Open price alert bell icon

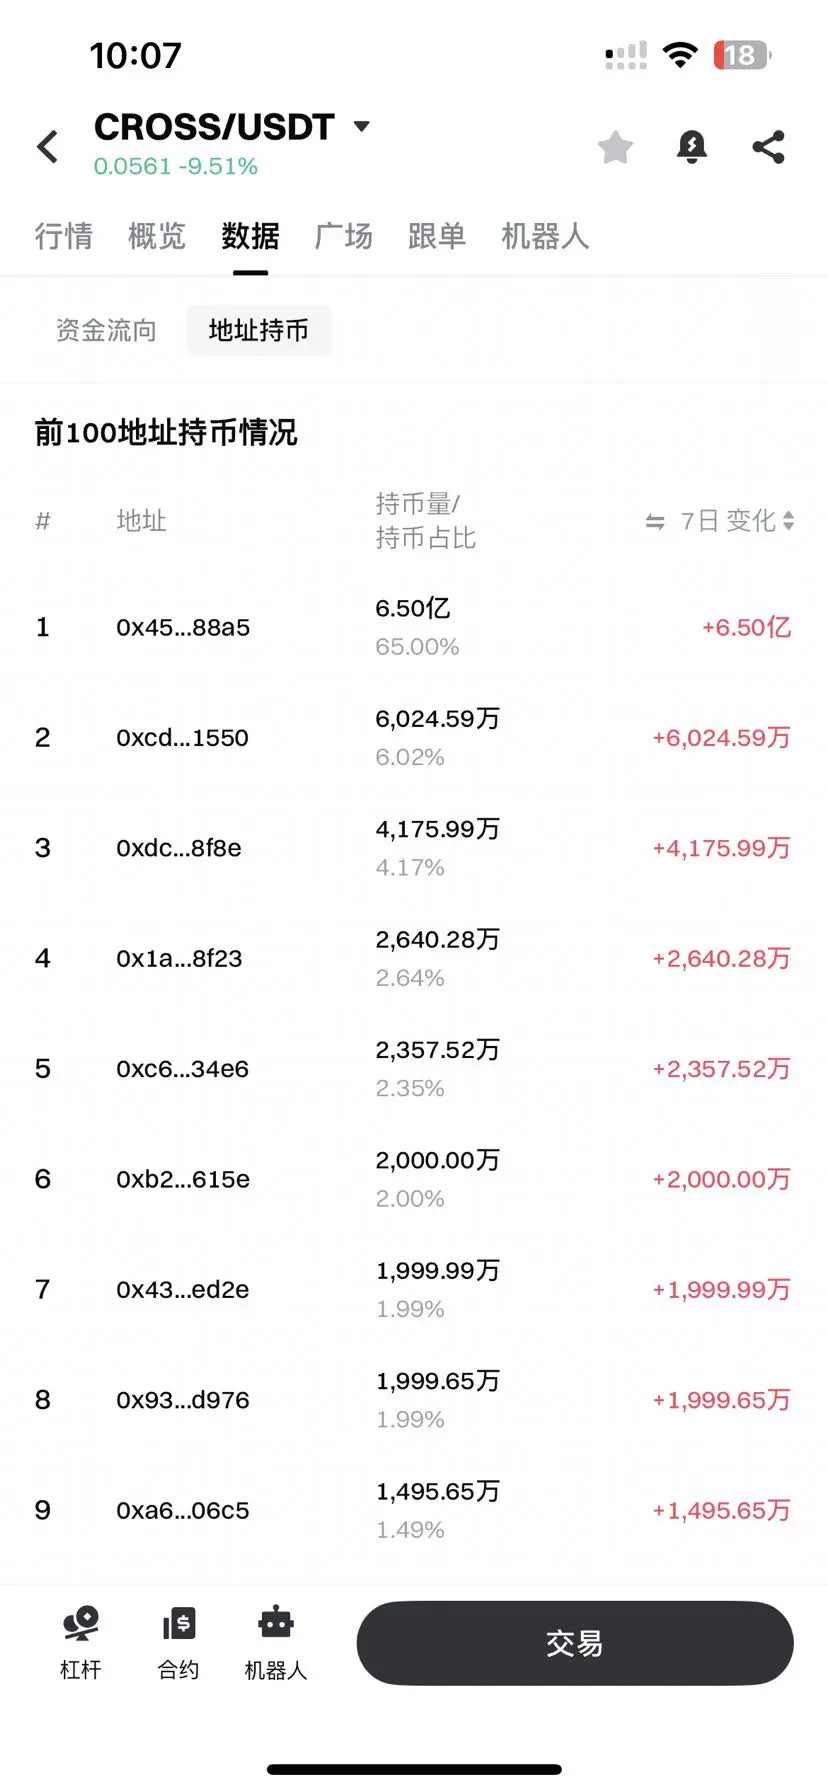pyautogui.click(x=692, y=147)
